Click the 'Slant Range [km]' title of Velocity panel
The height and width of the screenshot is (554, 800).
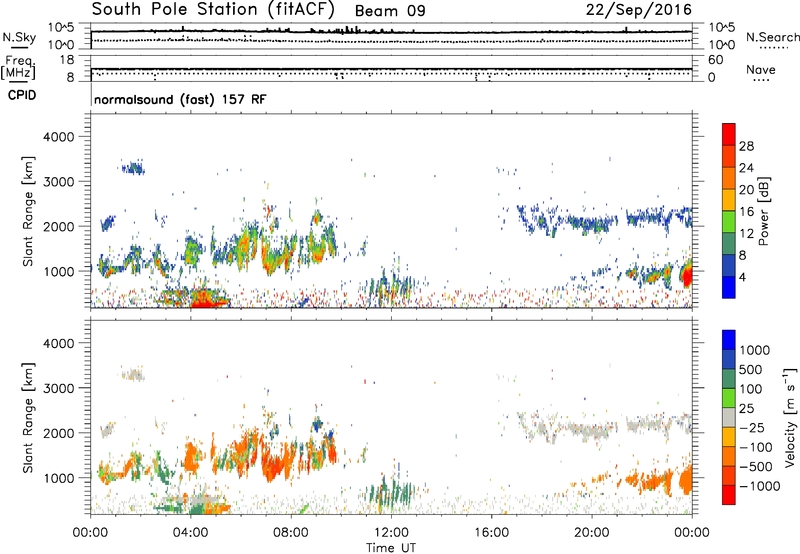click(x=28, y=418)
